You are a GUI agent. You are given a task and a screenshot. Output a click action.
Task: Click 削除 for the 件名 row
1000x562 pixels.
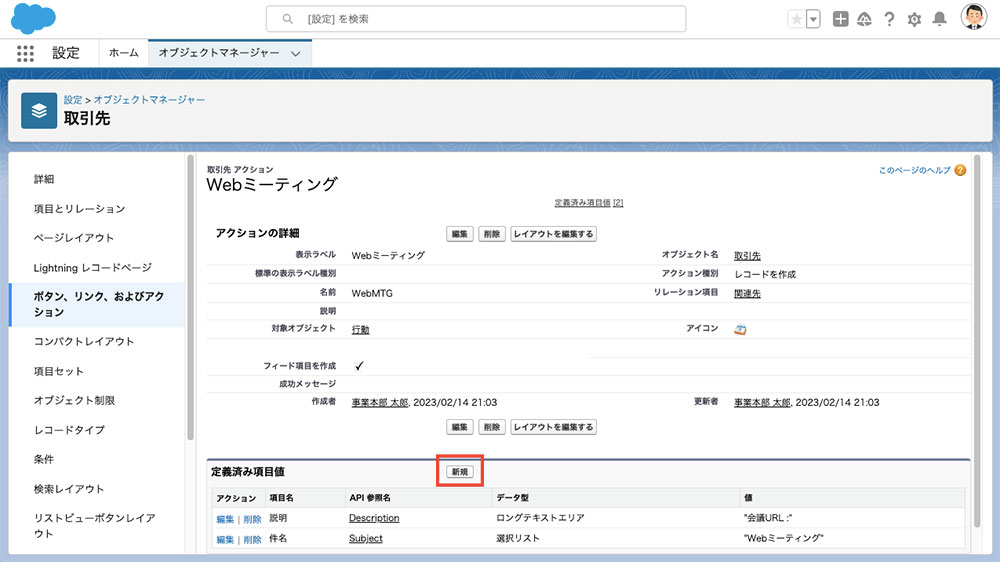[x=253, y=540]
